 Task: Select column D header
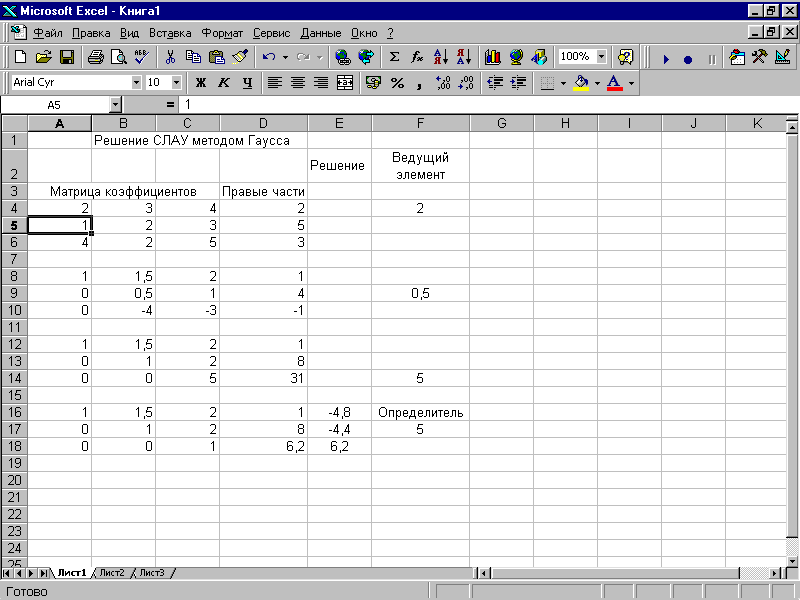(263, 123)
